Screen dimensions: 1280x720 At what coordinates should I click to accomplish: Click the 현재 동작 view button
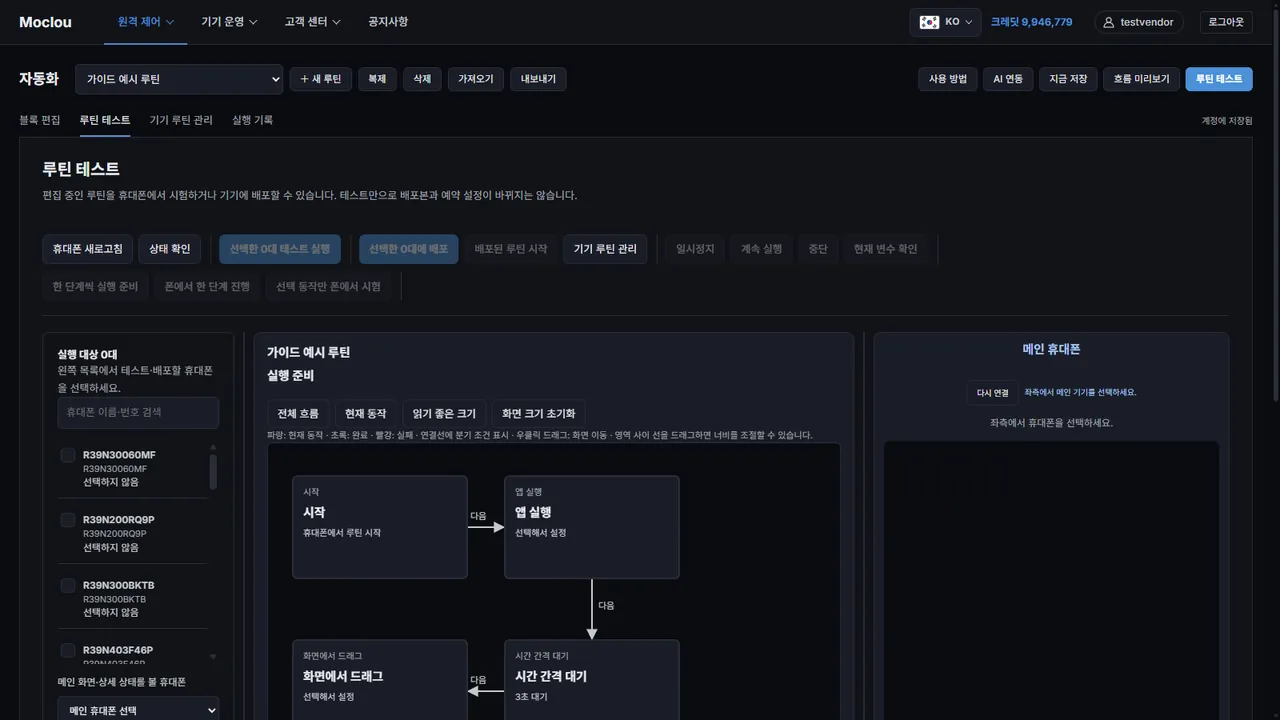pos(365,413)
